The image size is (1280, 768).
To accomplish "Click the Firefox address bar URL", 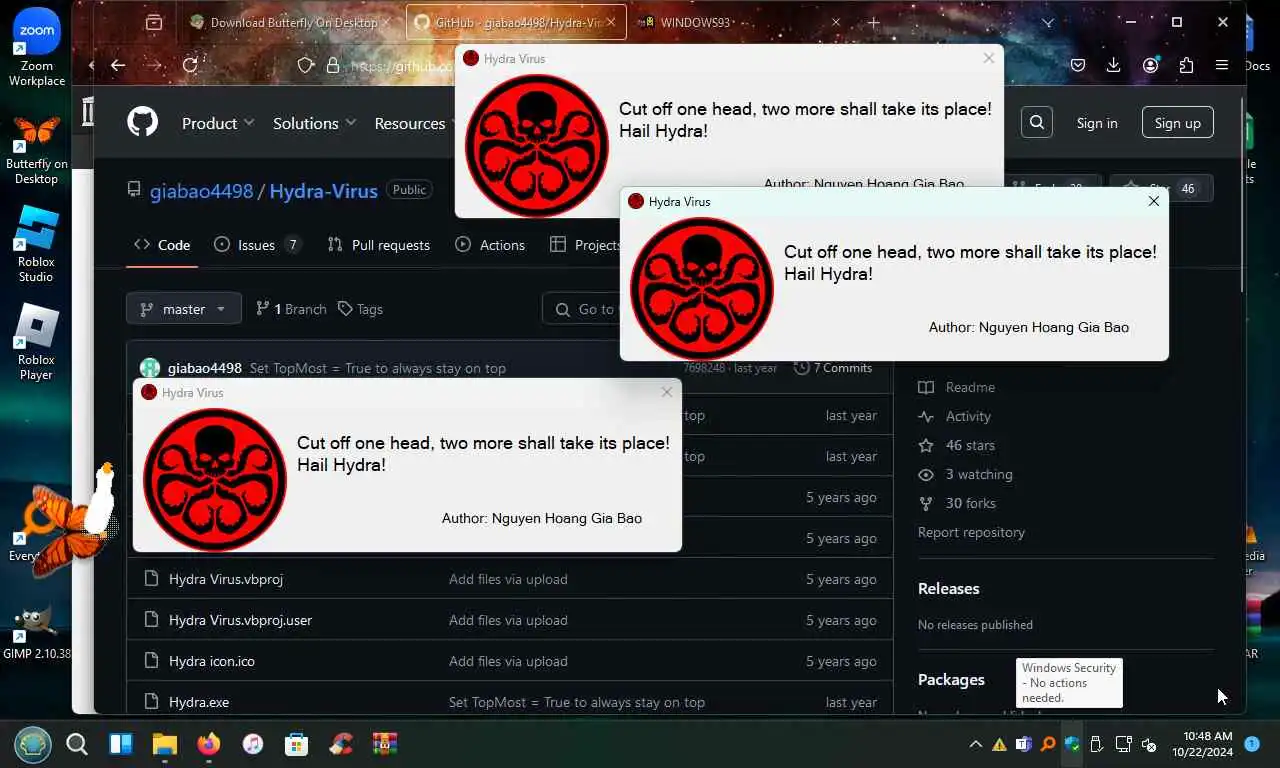I will 400,66.
